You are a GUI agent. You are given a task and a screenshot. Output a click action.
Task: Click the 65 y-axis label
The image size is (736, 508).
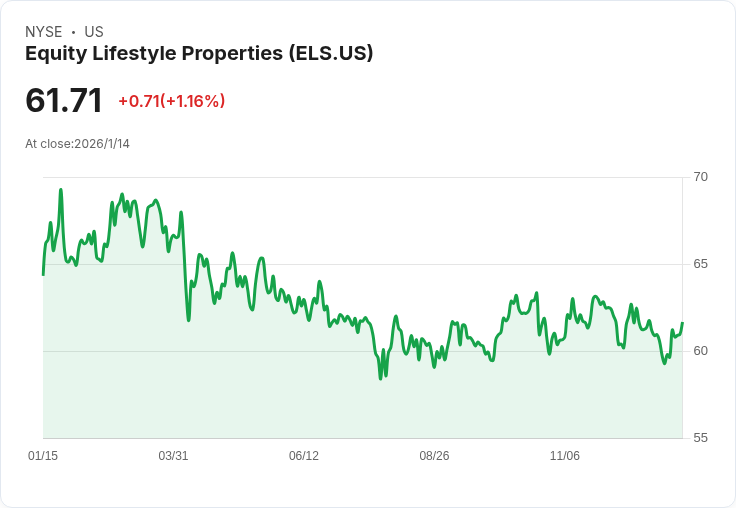(700, 264)
